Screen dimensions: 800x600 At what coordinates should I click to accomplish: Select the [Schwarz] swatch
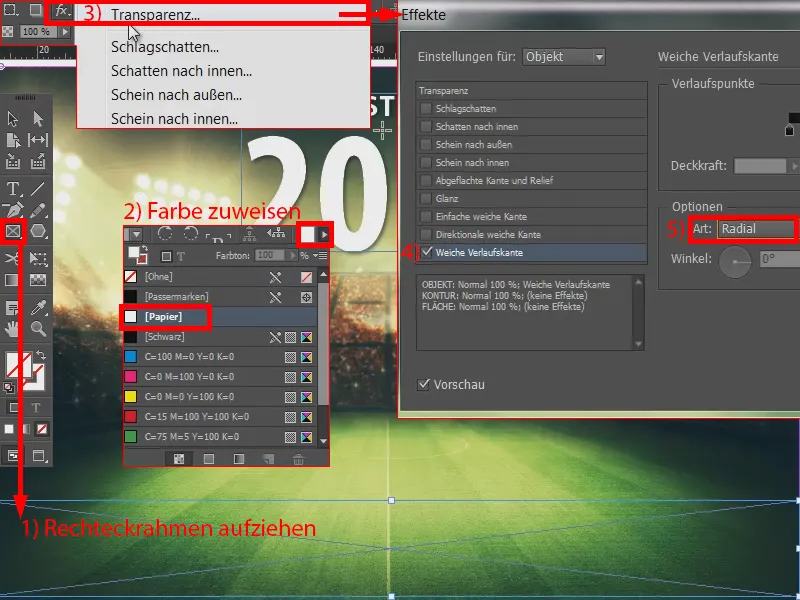[x=219, y=337]
